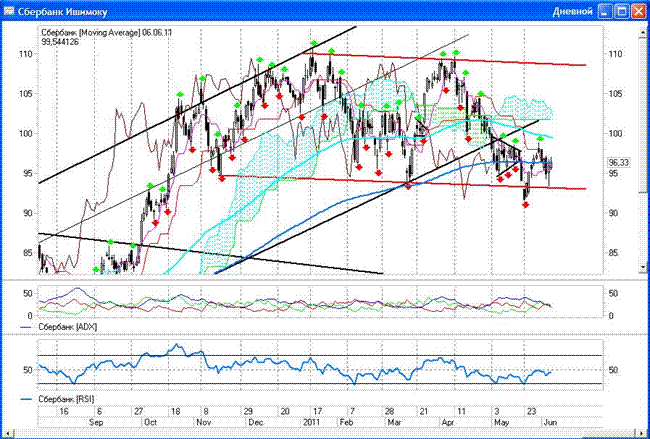Click the Сбербанк Ишимоку window title

[x=62, y=12]
